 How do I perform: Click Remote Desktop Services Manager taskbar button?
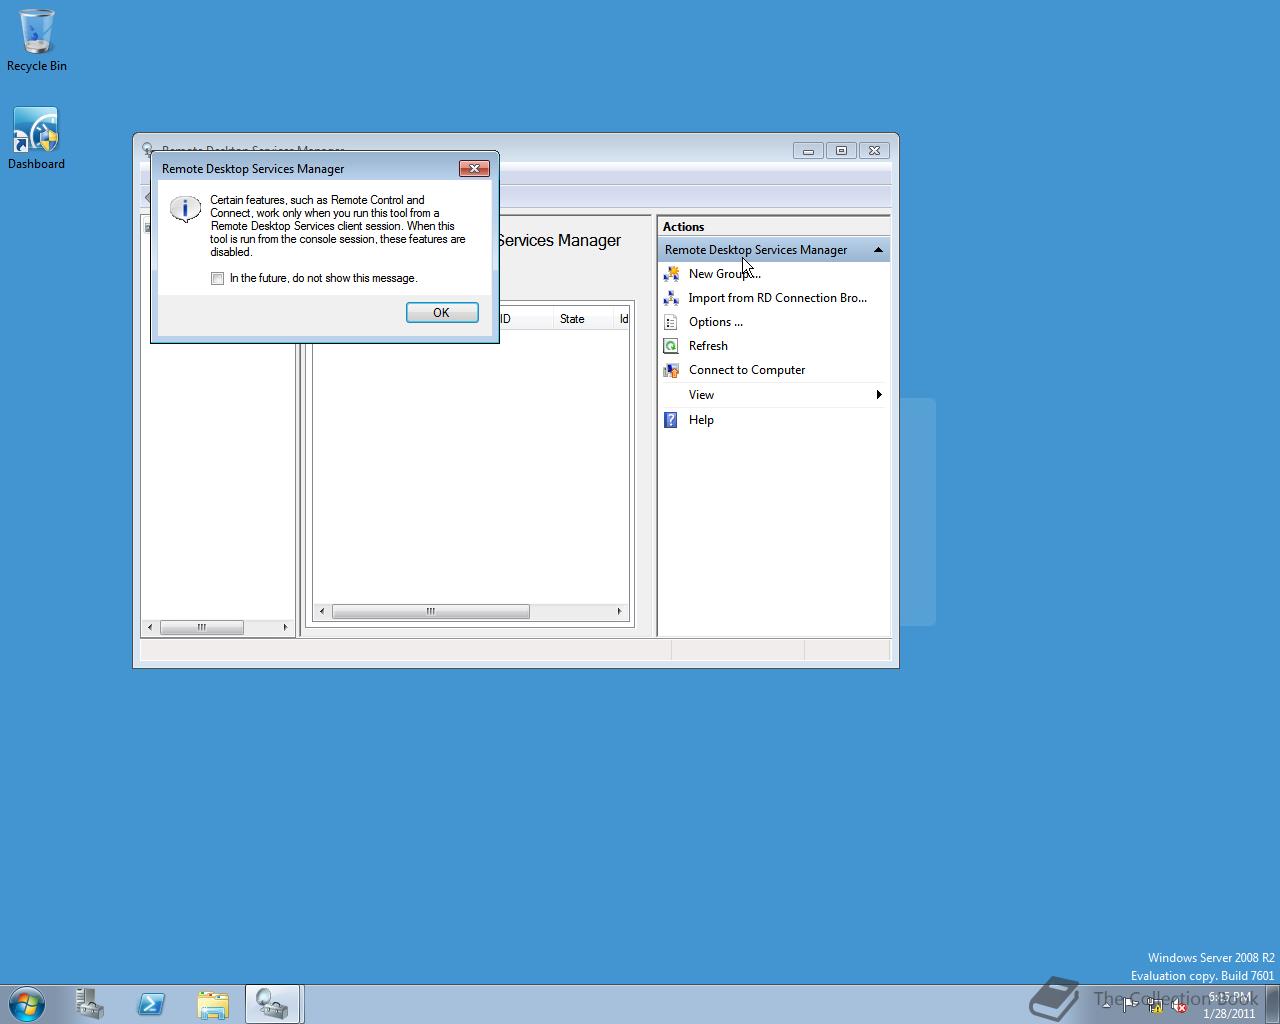pyautogui.click(x=273, y=1004)
